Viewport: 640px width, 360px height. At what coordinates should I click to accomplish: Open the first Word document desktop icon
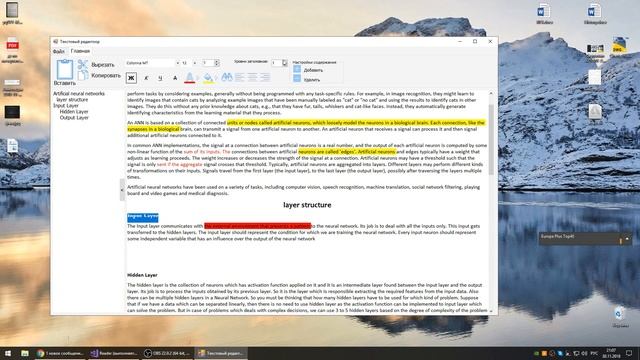coord(544,13)
